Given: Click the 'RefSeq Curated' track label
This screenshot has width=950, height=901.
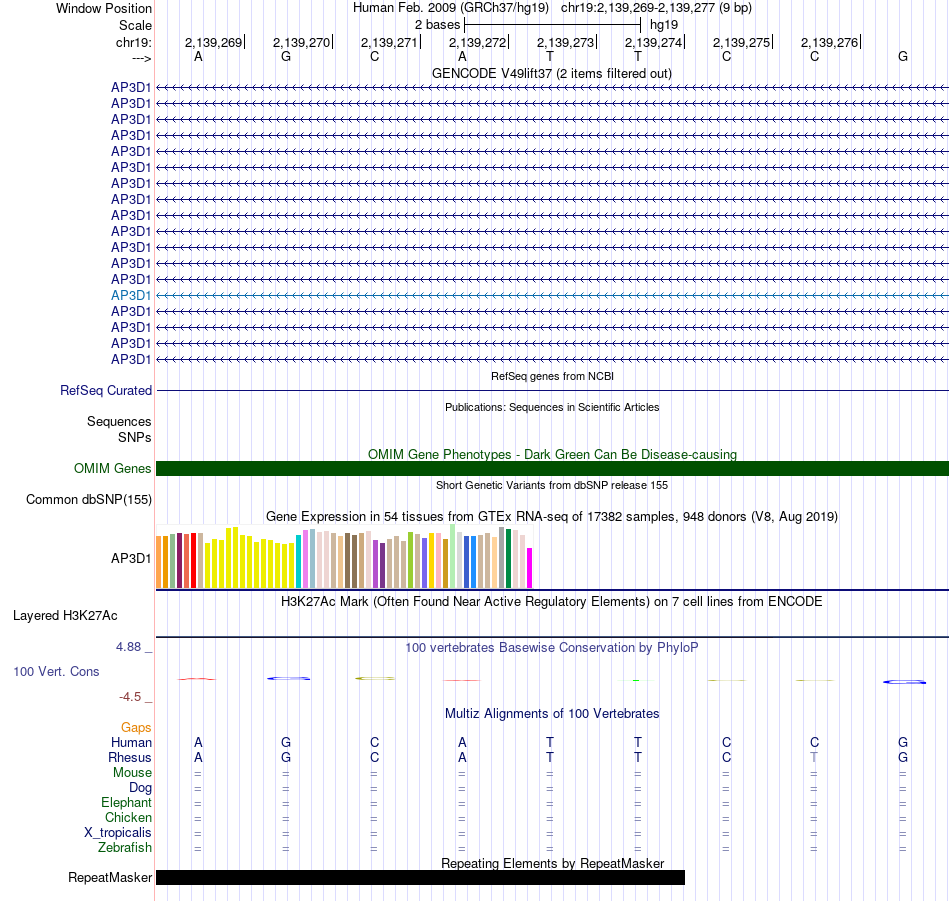Looking at the screenshot, I should coord(105,390).
